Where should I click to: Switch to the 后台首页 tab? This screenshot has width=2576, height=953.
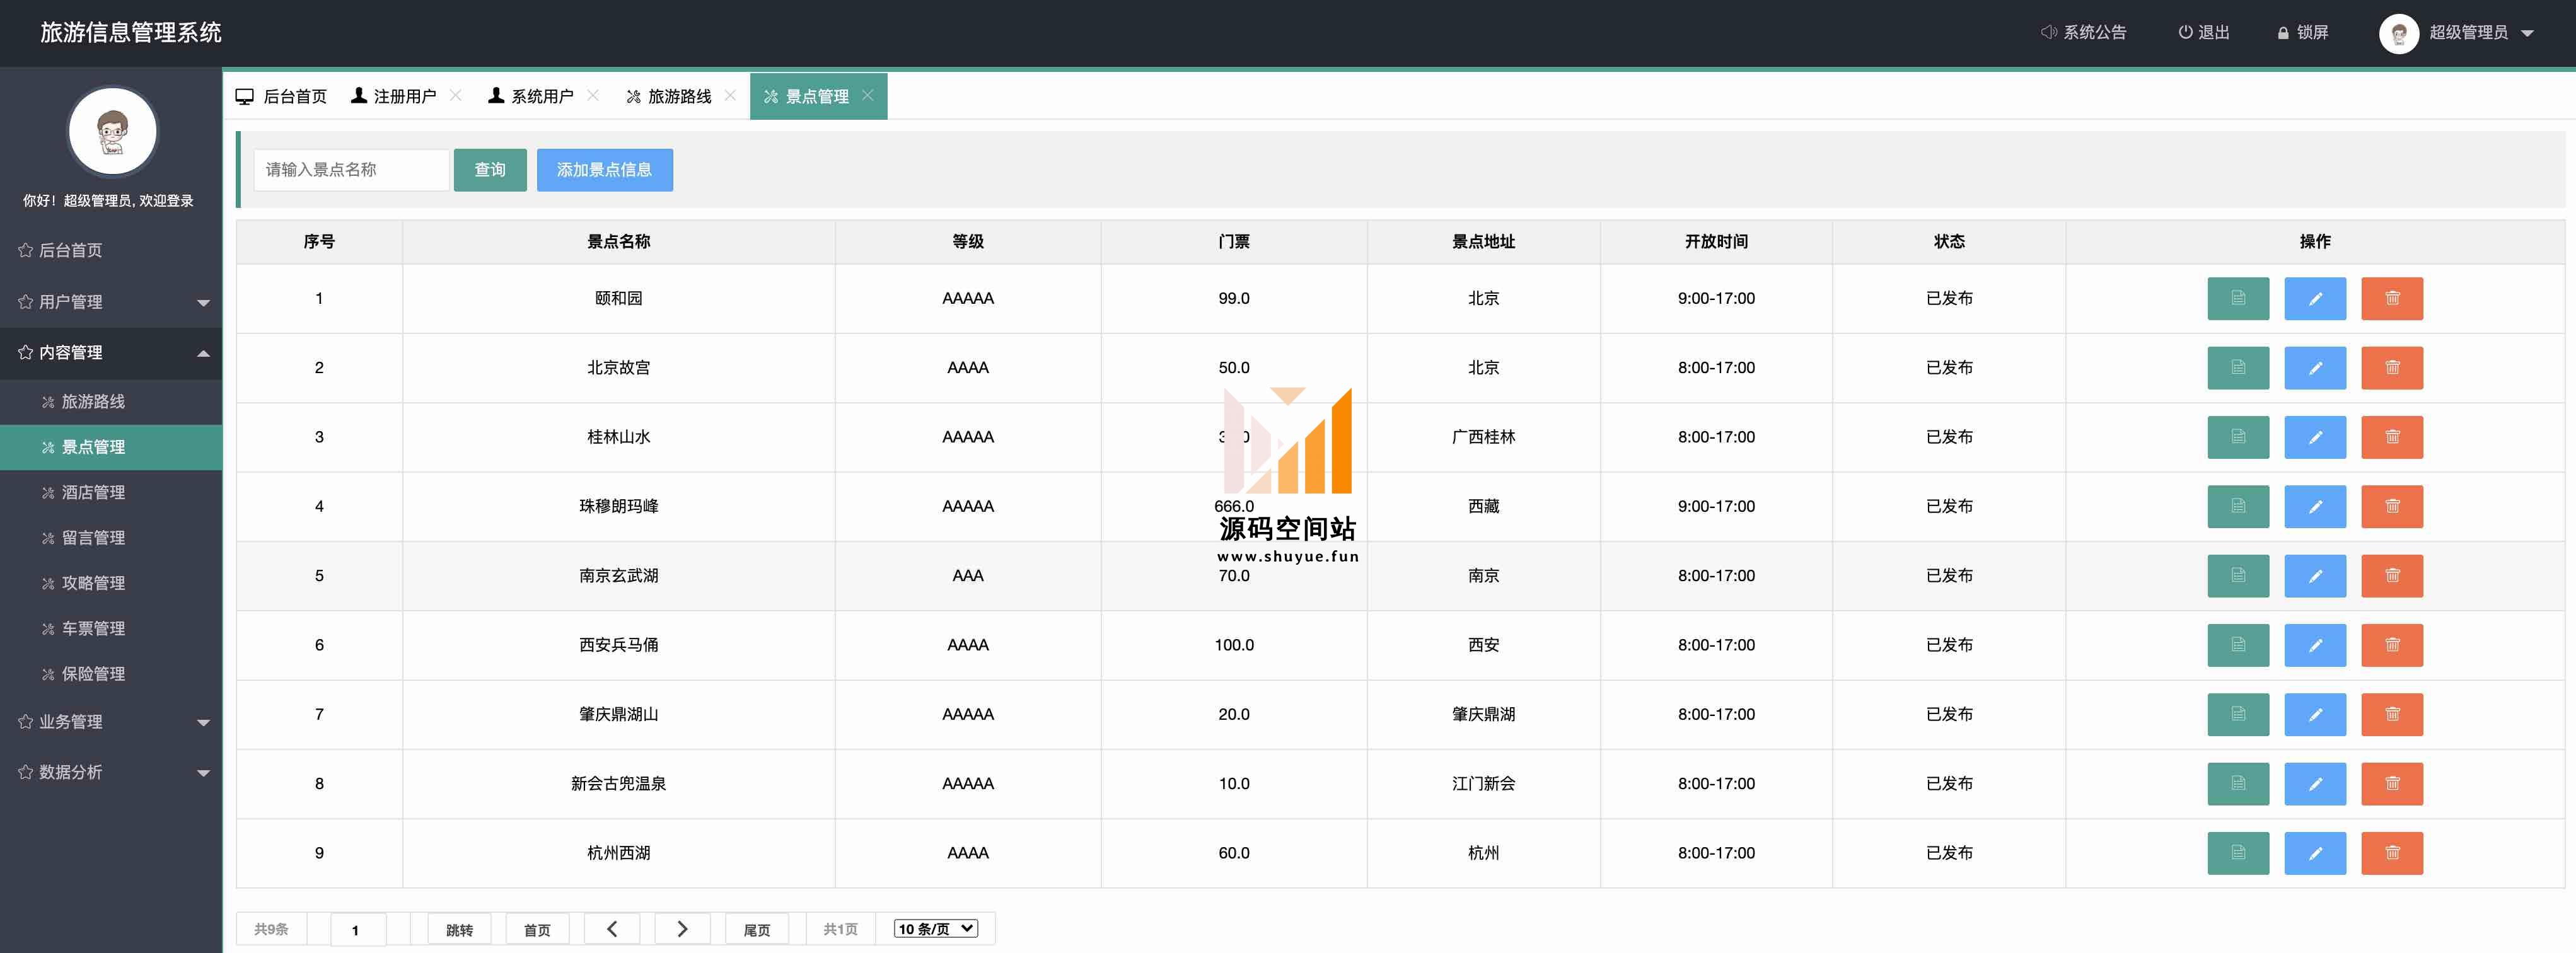coord(281,96)
